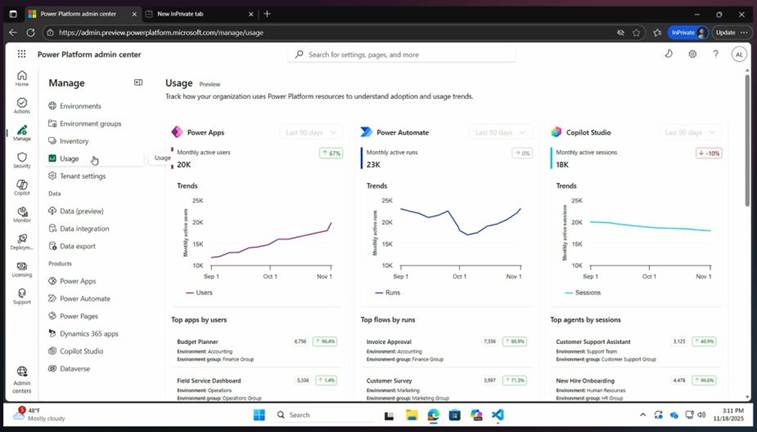The height and width of the screenshot is (432, 757).
Task: Click the browser Update button
Action: 725,32
